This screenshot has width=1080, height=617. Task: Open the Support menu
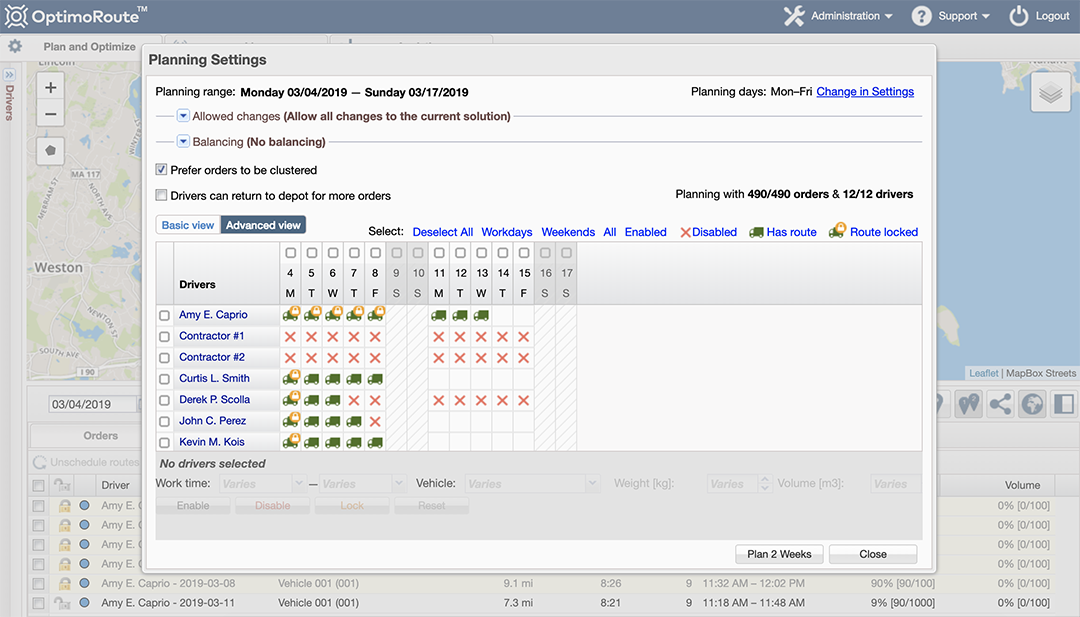950,16
